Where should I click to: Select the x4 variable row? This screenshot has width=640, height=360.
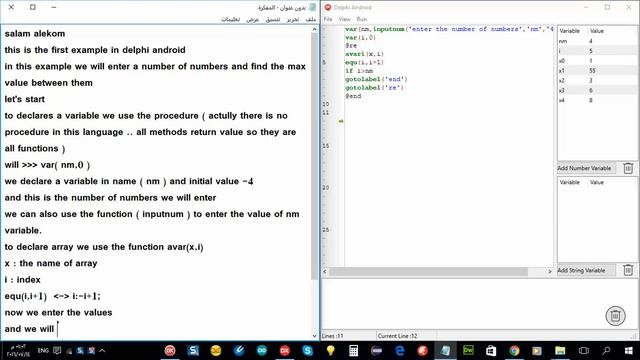pyautogui.click(x=597, y=100)
